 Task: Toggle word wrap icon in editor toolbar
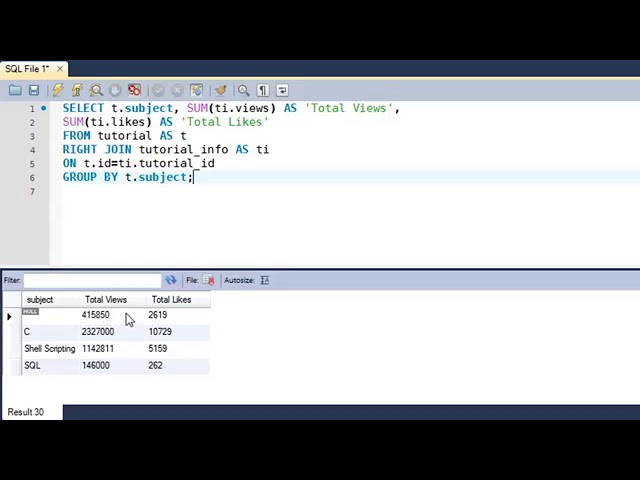tap(282, 90)
